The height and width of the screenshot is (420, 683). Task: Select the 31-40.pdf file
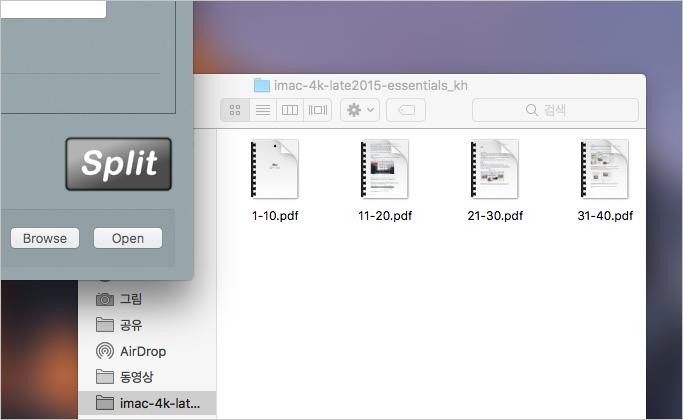(605, 180)
